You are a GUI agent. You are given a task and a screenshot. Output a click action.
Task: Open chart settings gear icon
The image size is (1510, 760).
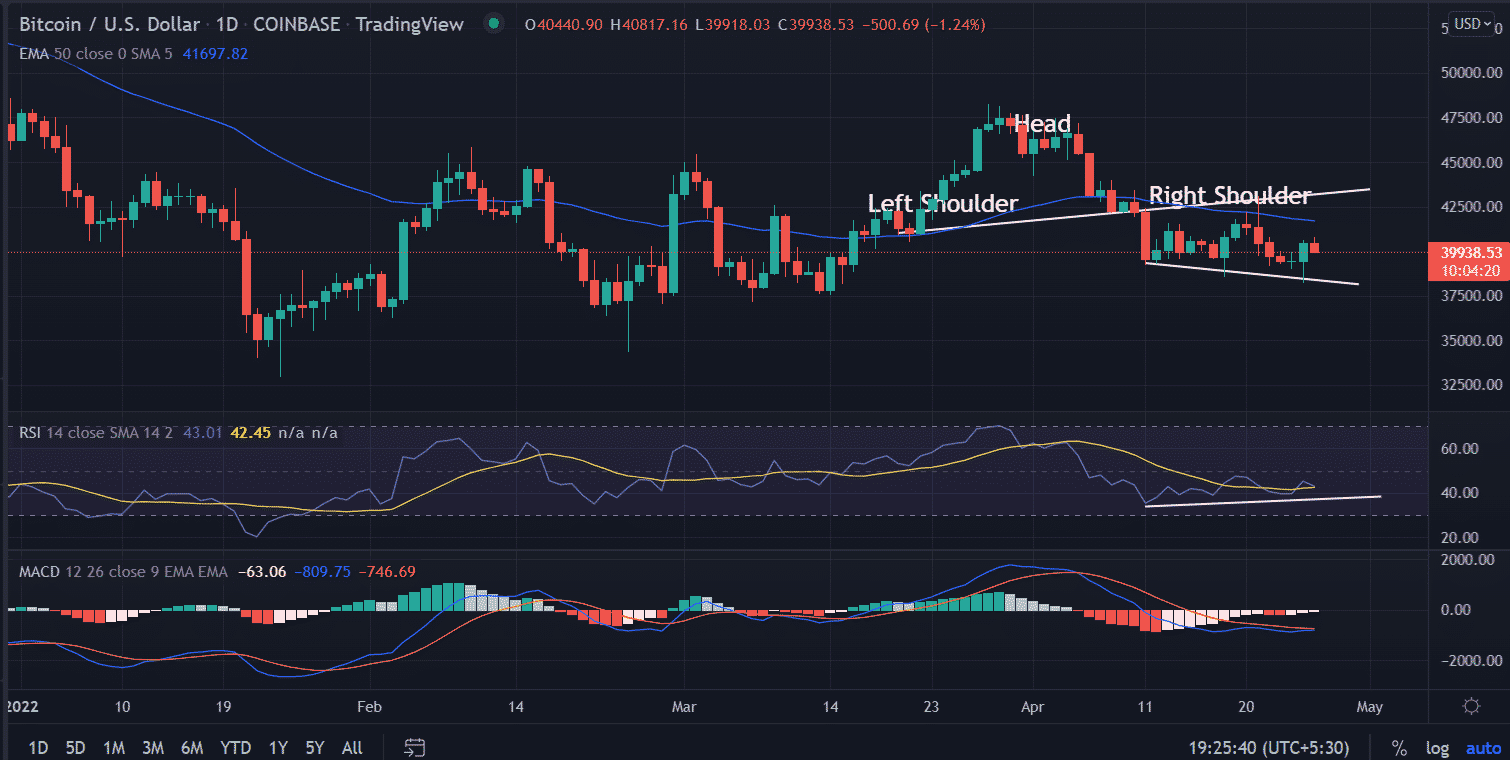[x=1471, y=707]
